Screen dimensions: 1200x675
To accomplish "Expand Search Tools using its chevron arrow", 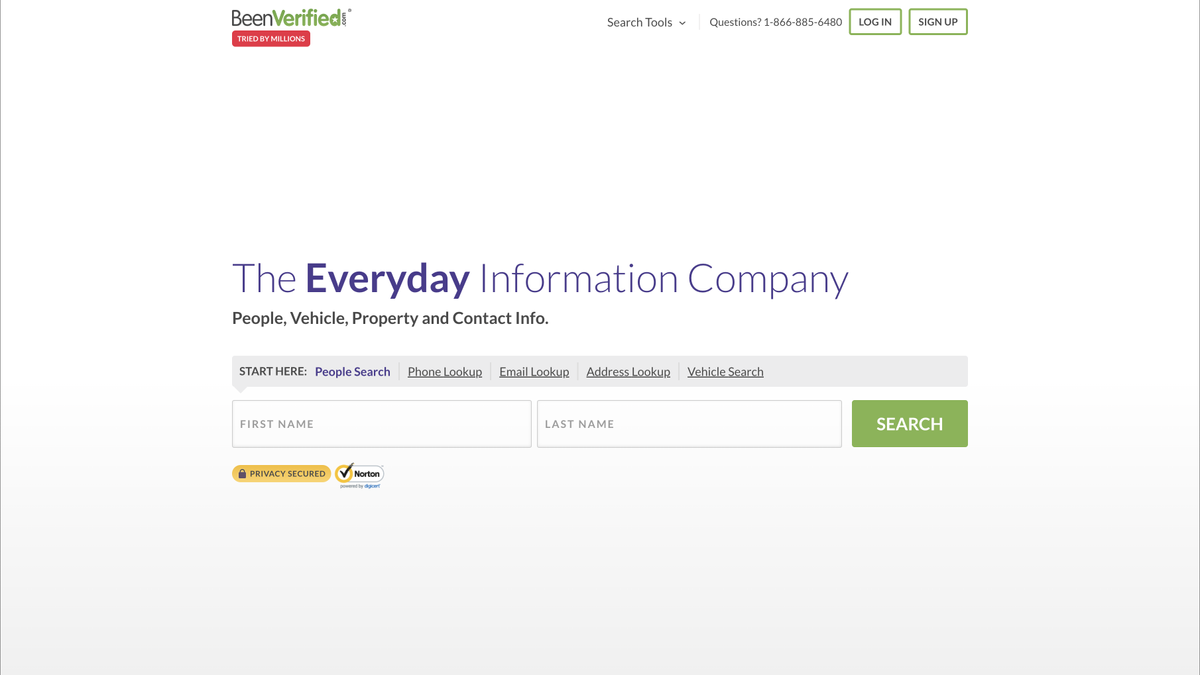I will click(682, 22).
